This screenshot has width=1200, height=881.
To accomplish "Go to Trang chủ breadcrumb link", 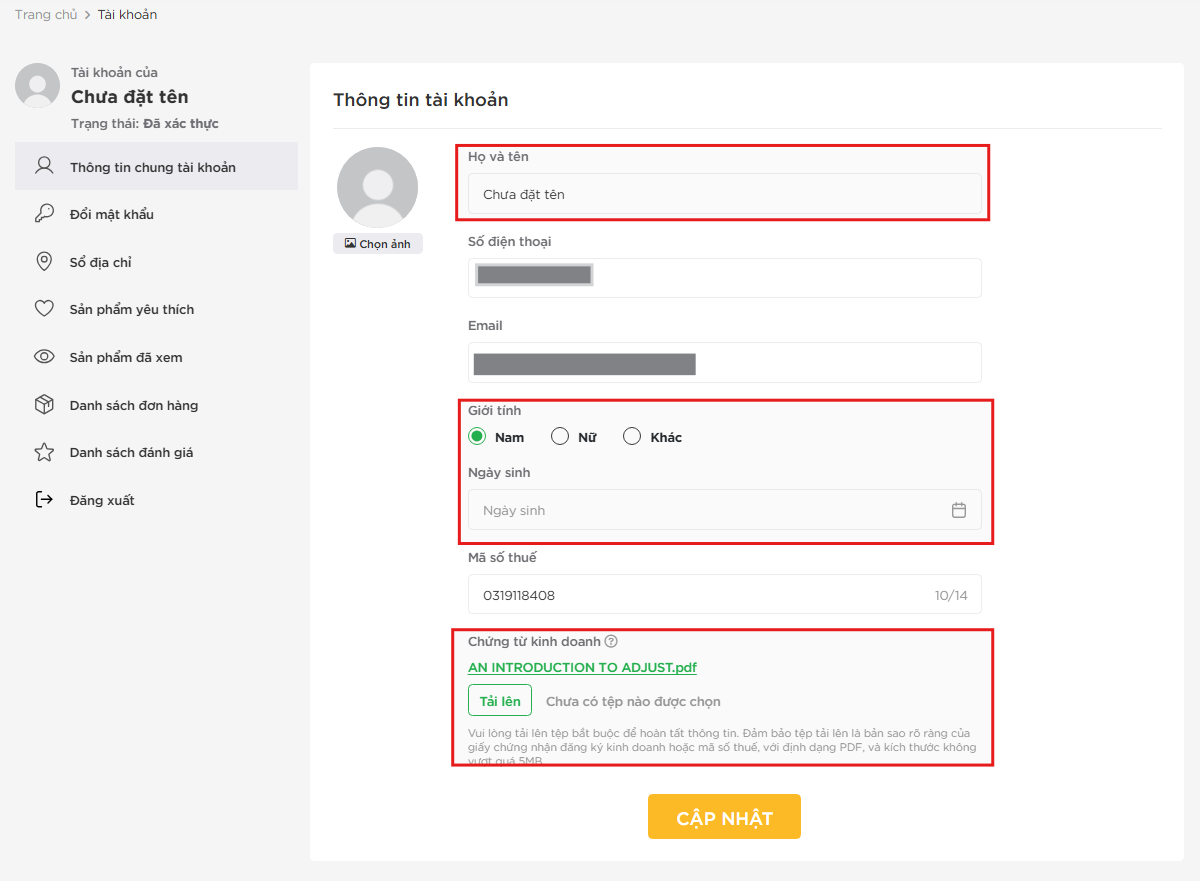I will coord(46,15).
